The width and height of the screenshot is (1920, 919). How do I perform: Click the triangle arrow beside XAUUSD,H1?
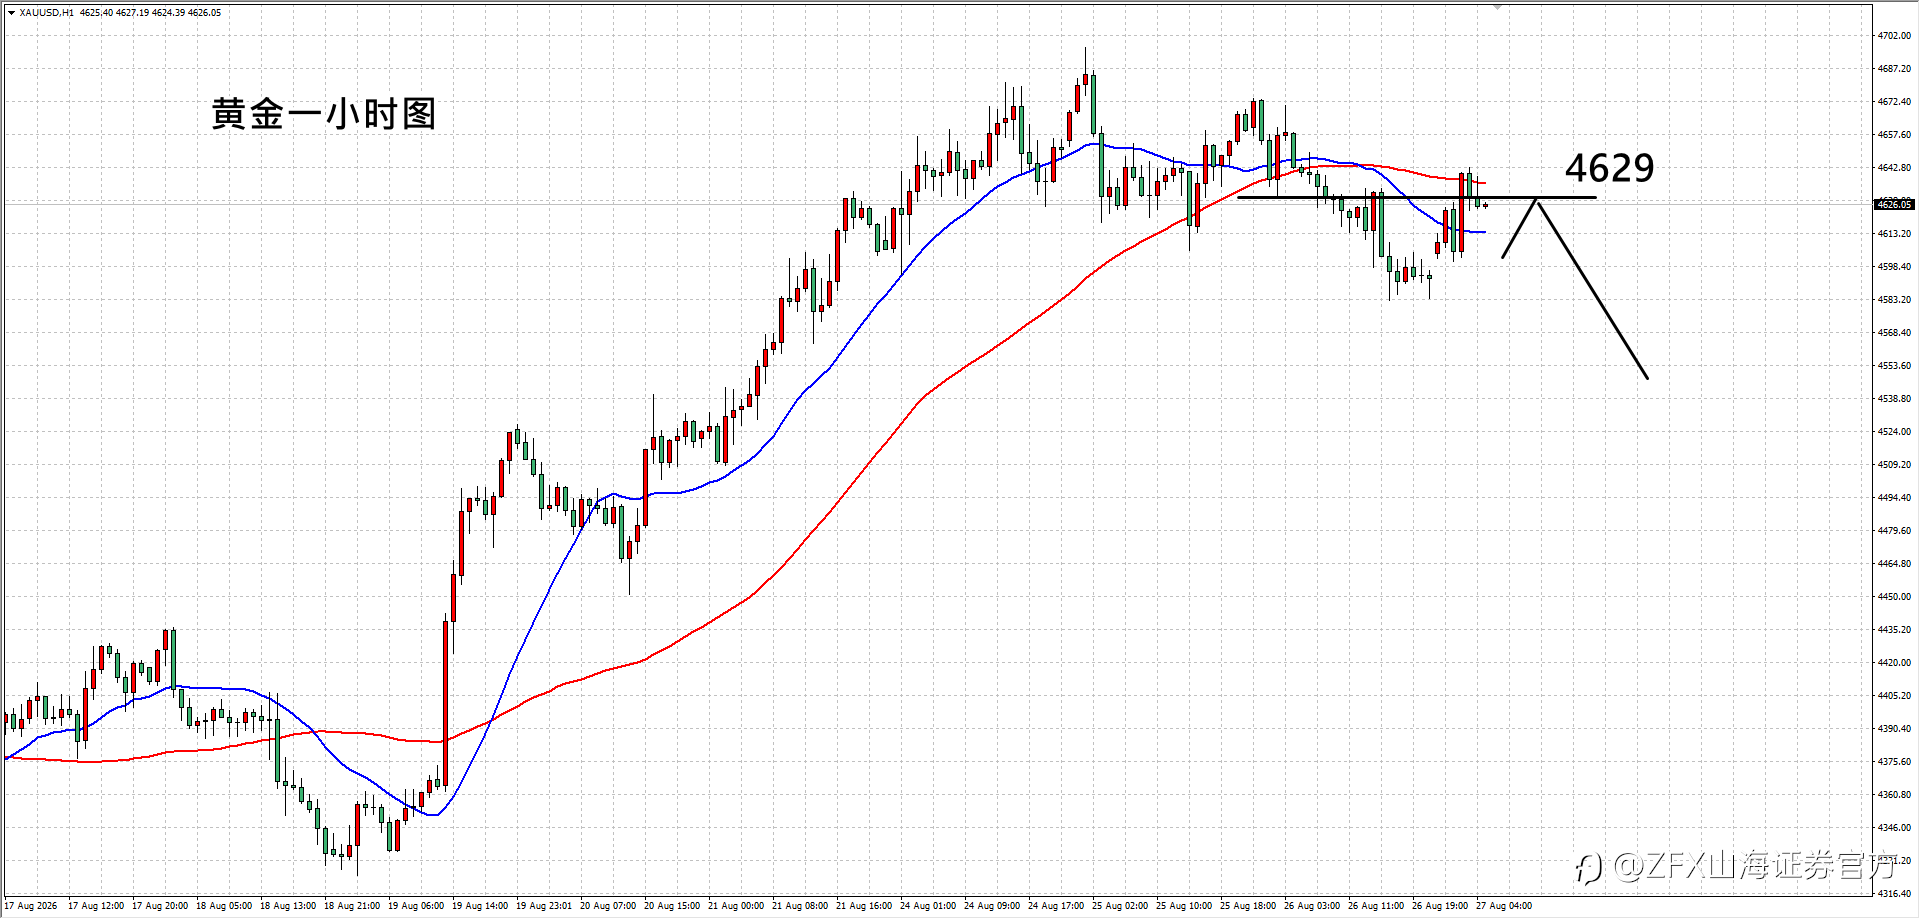(x=11, y=13)
